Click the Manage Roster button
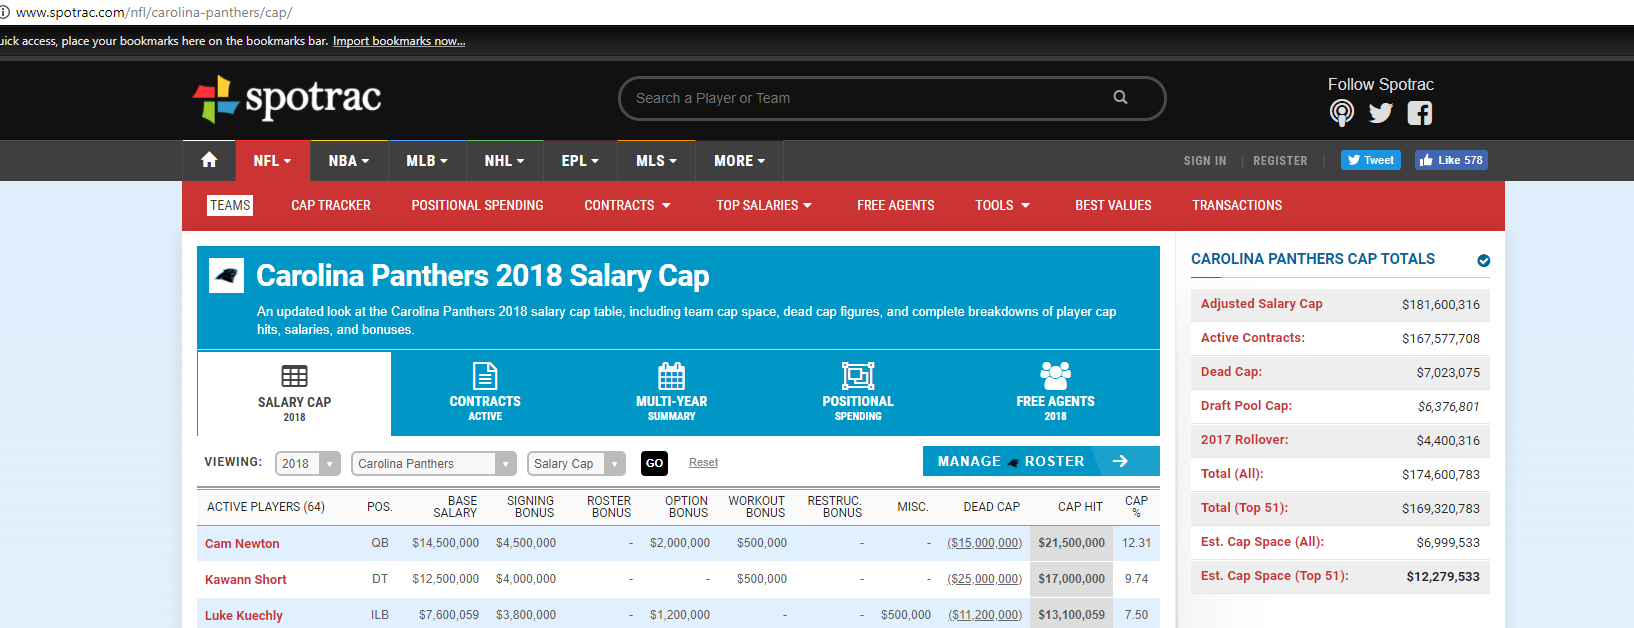Viewport: 1634px width, 628px height. pyautogui.click(x=1040, y=461)
